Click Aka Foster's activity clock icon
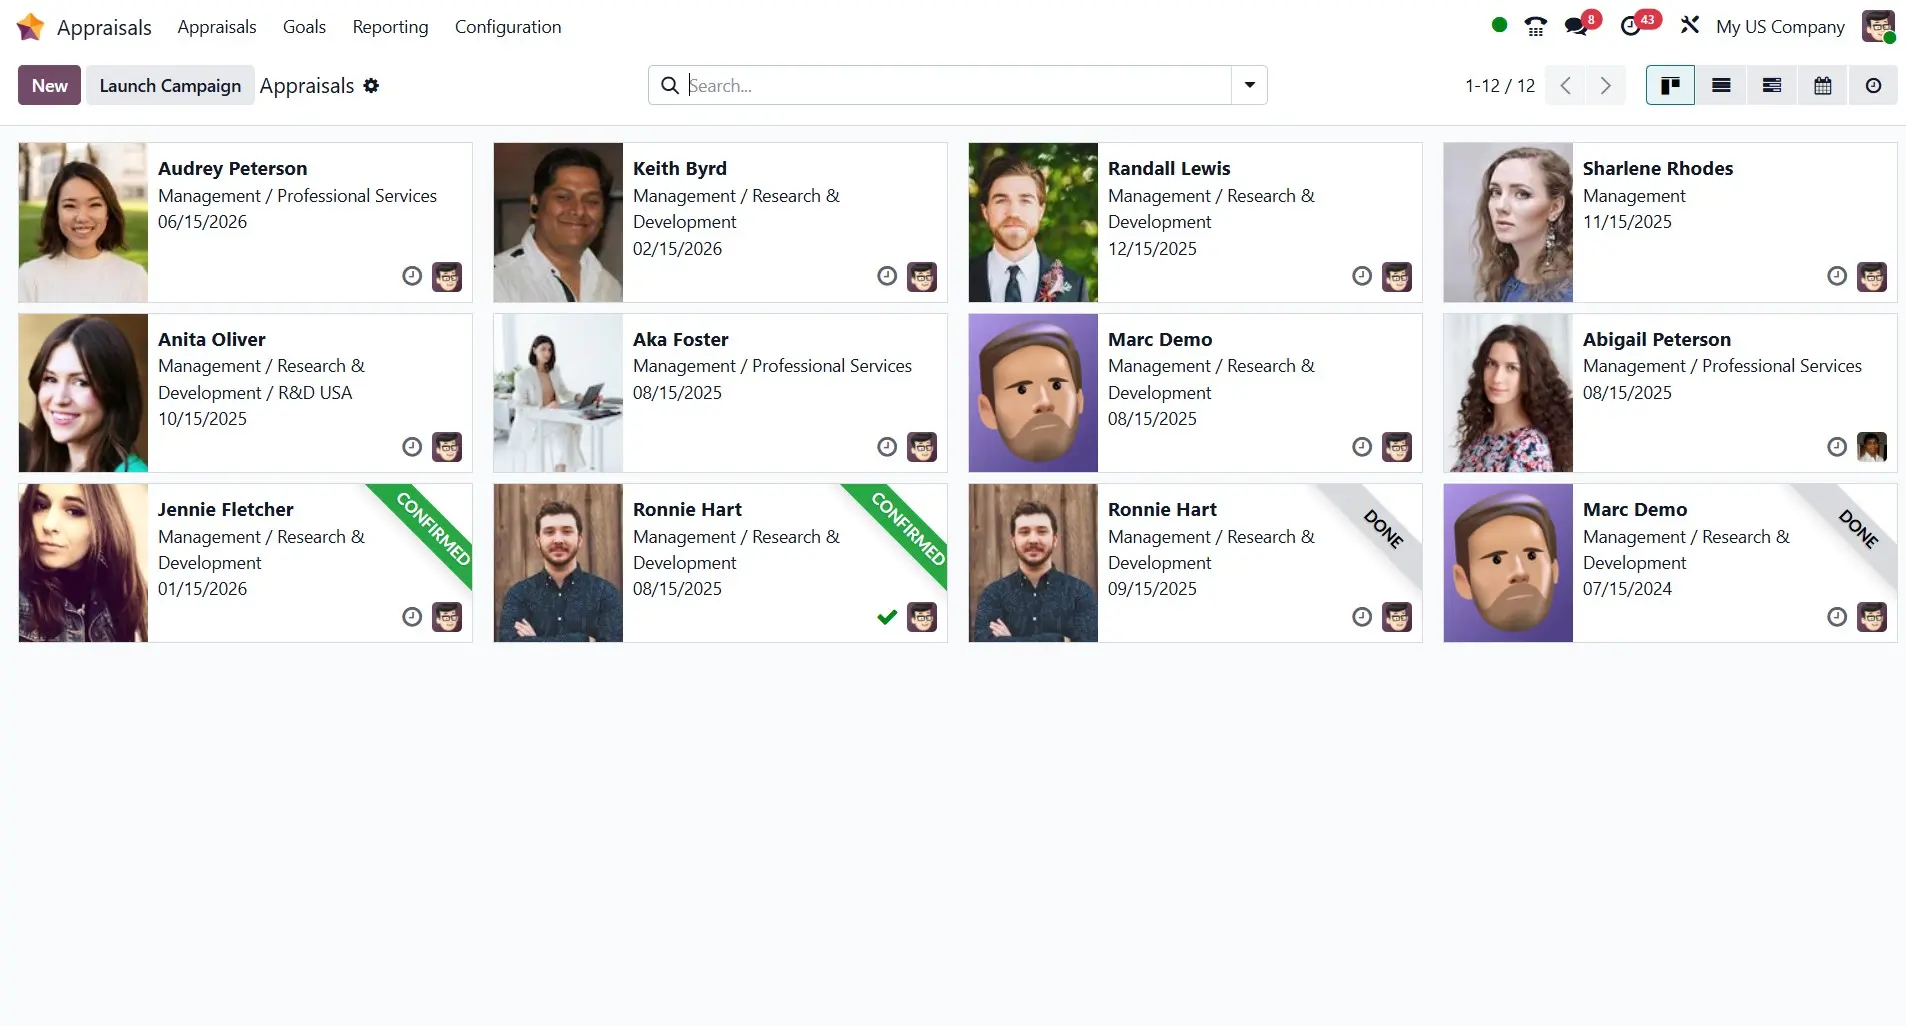Image resolution: width=1906 pixels, height=1026 pixels. click(x=887, y=447)
